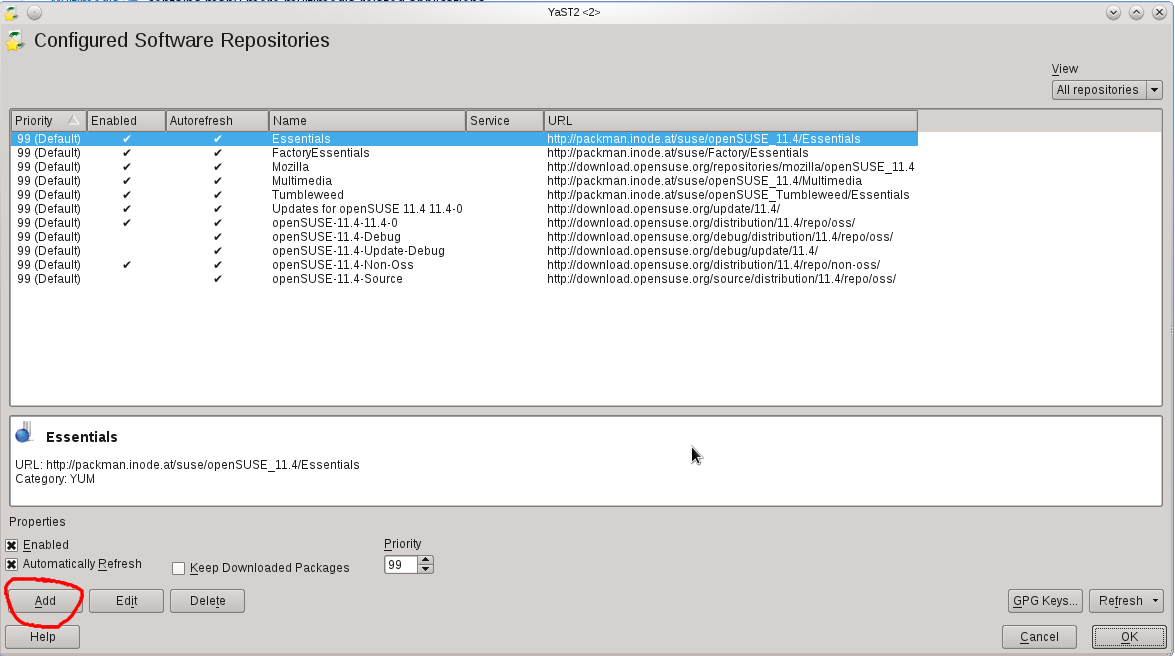Select Updates for openSUSE 11.4 11.4-0 row
The image size is (1175, 656).
(465, 208)
